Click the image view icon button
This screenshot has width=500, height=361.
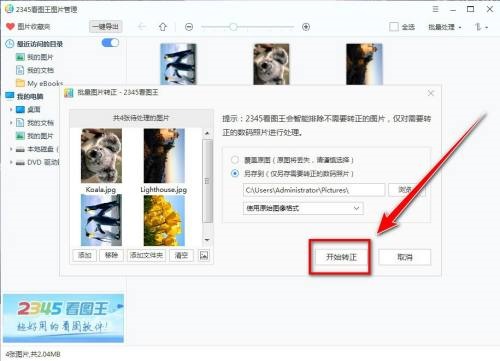204,255
